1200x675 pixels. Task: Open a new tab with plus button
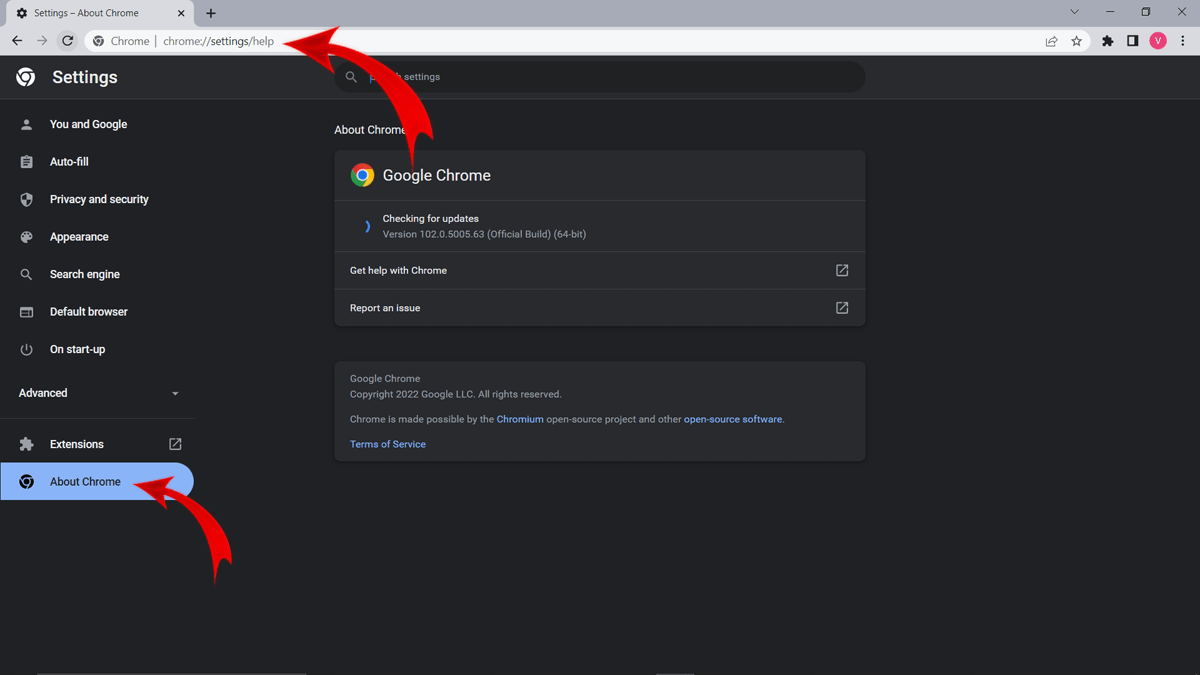click(x=211, y=13)
